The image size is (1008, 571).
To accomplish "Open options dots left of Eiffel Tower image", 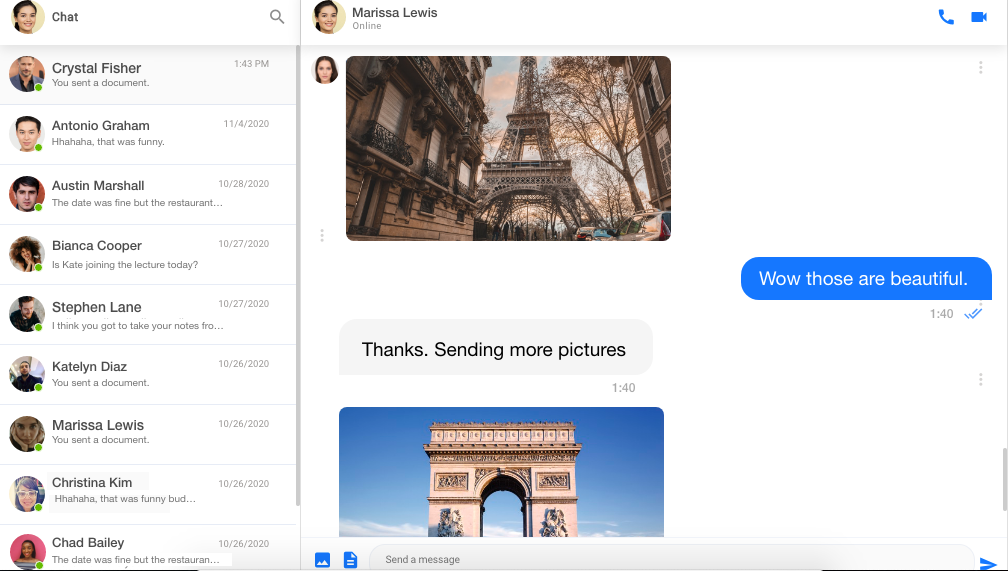I will point(321,235).
